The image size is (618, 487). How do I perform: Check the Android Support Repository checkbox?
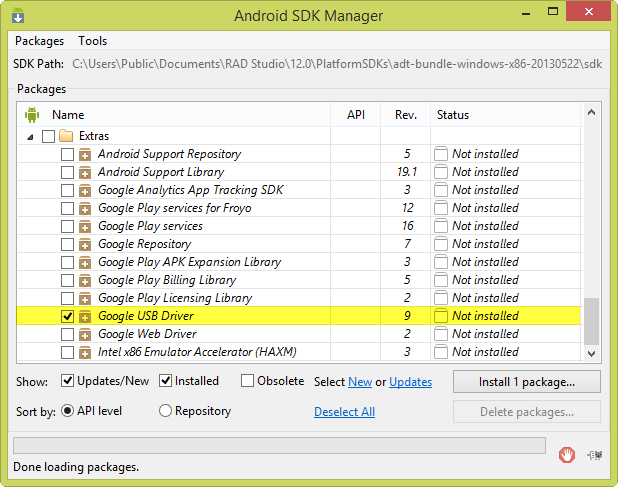[67, 154]
